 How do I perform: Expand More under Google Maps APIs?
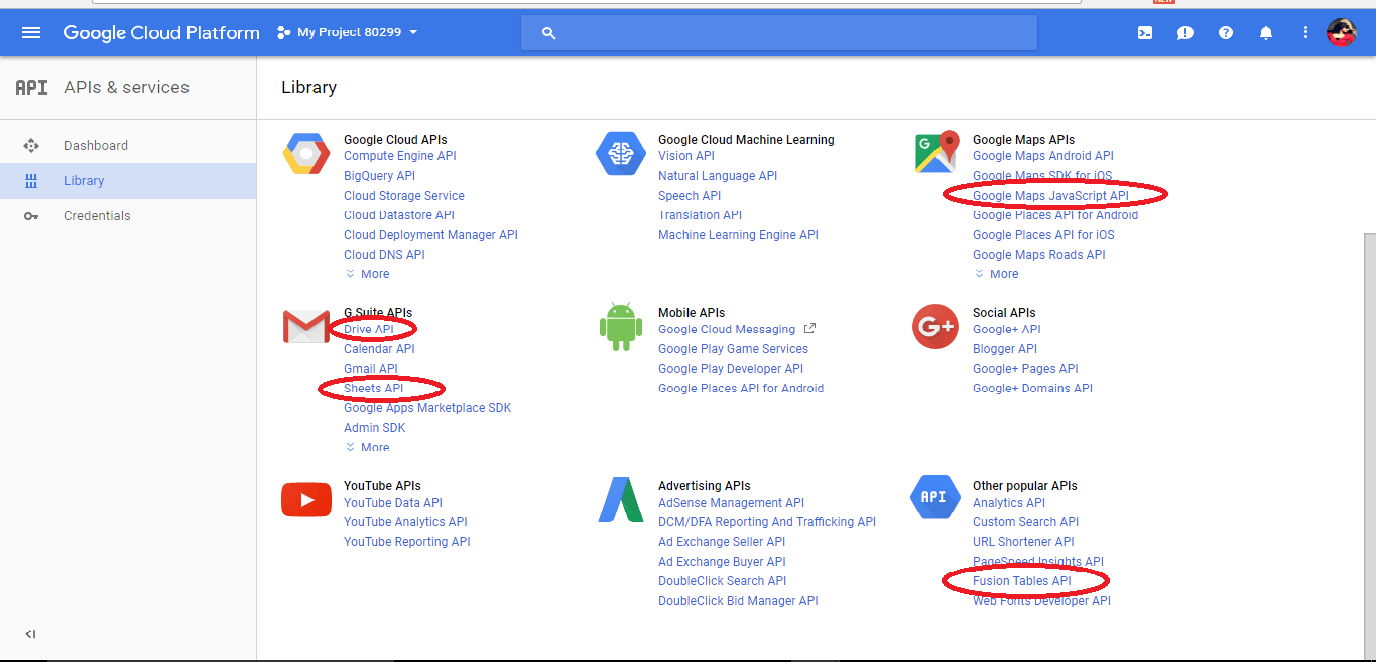pos(996,274)
